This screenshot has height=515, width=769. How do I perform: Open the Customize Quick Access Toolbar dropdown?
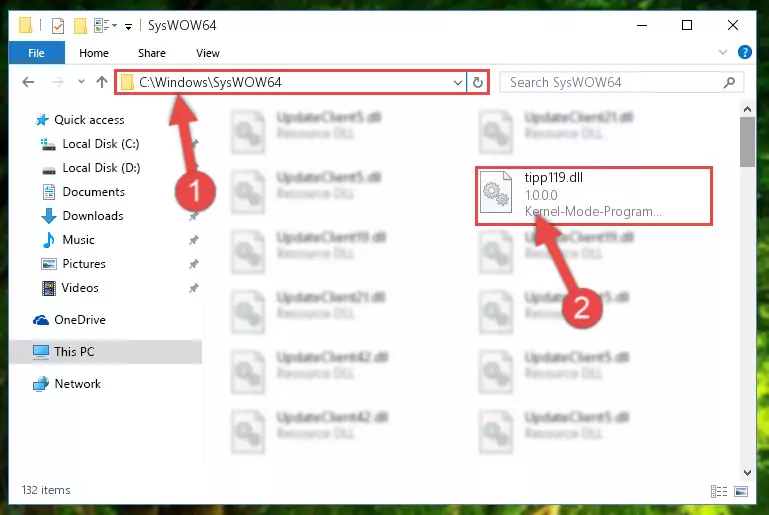[128, 26]
